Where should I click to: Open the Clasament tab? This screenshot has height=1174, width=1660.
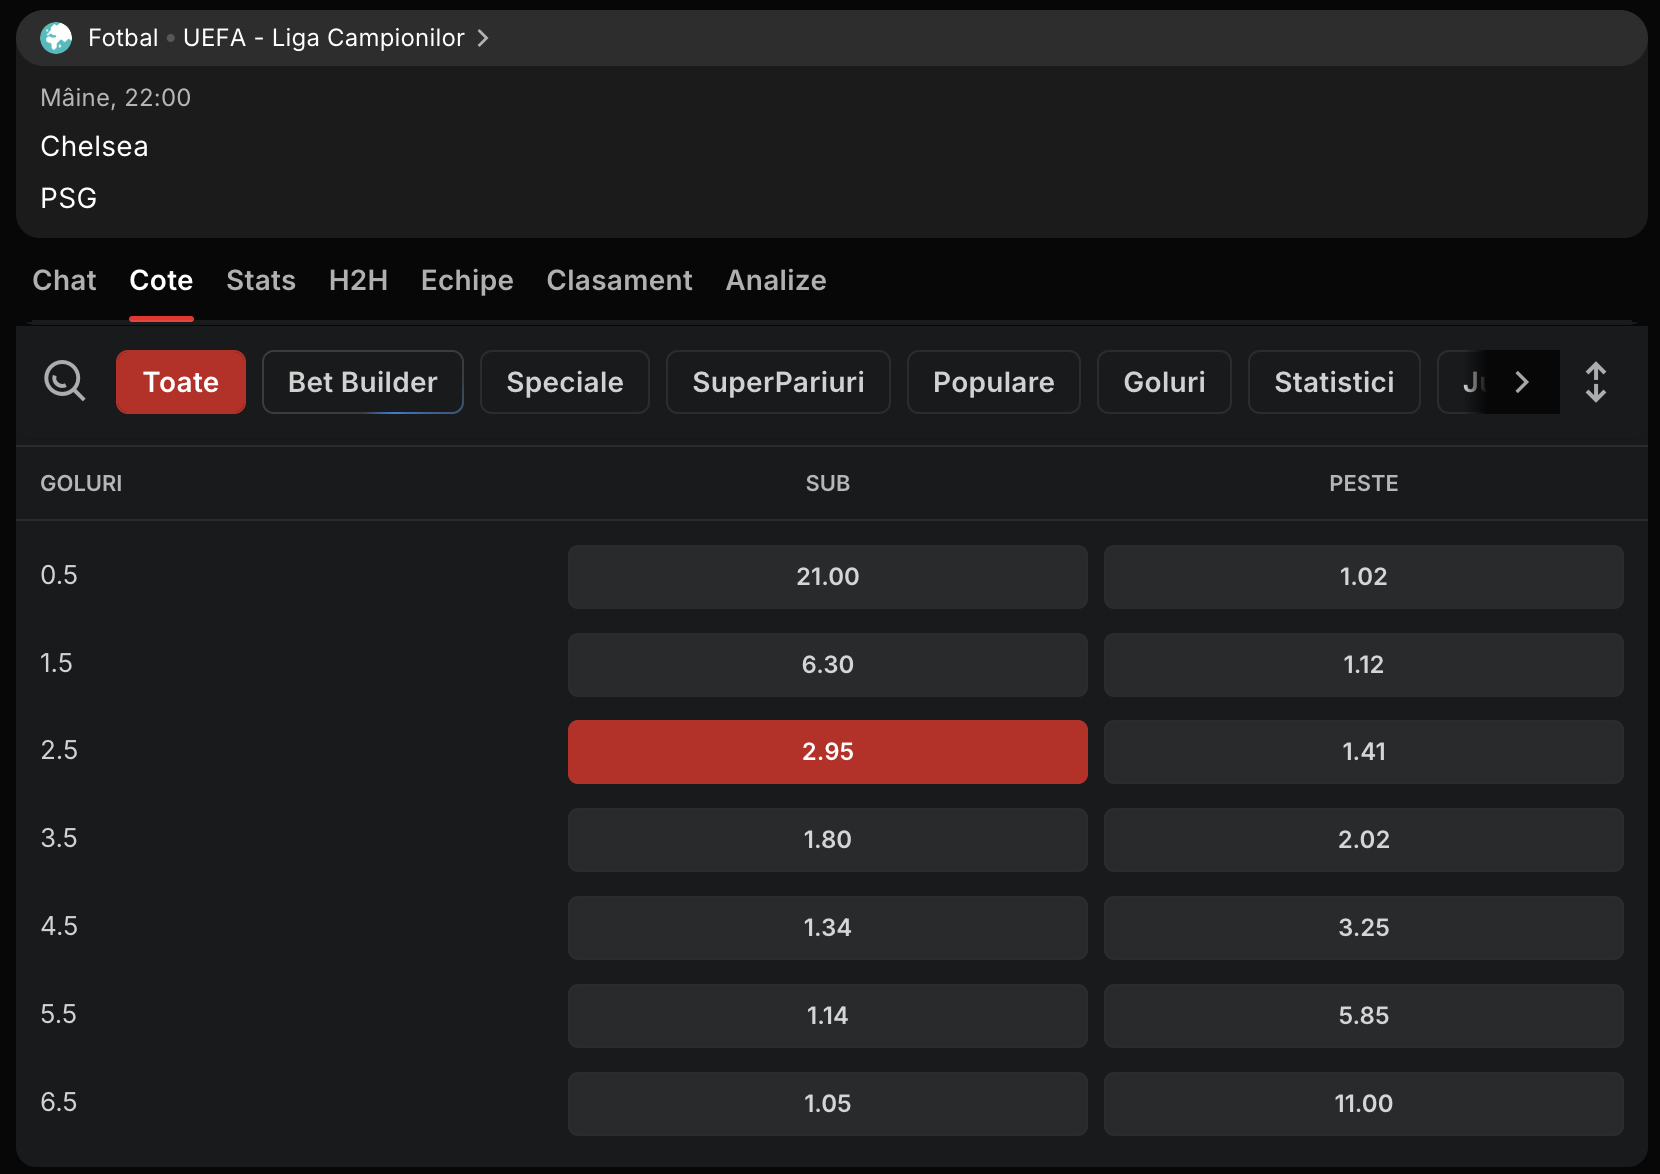619,280
